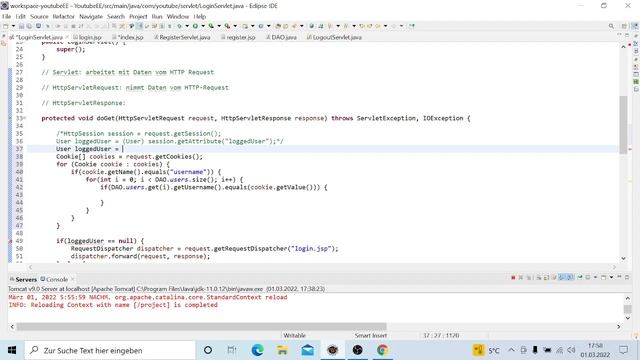Switch to the LogoutServlet.java tab
640x360 pixels.
pyautogui.click(x=334, y=37)
